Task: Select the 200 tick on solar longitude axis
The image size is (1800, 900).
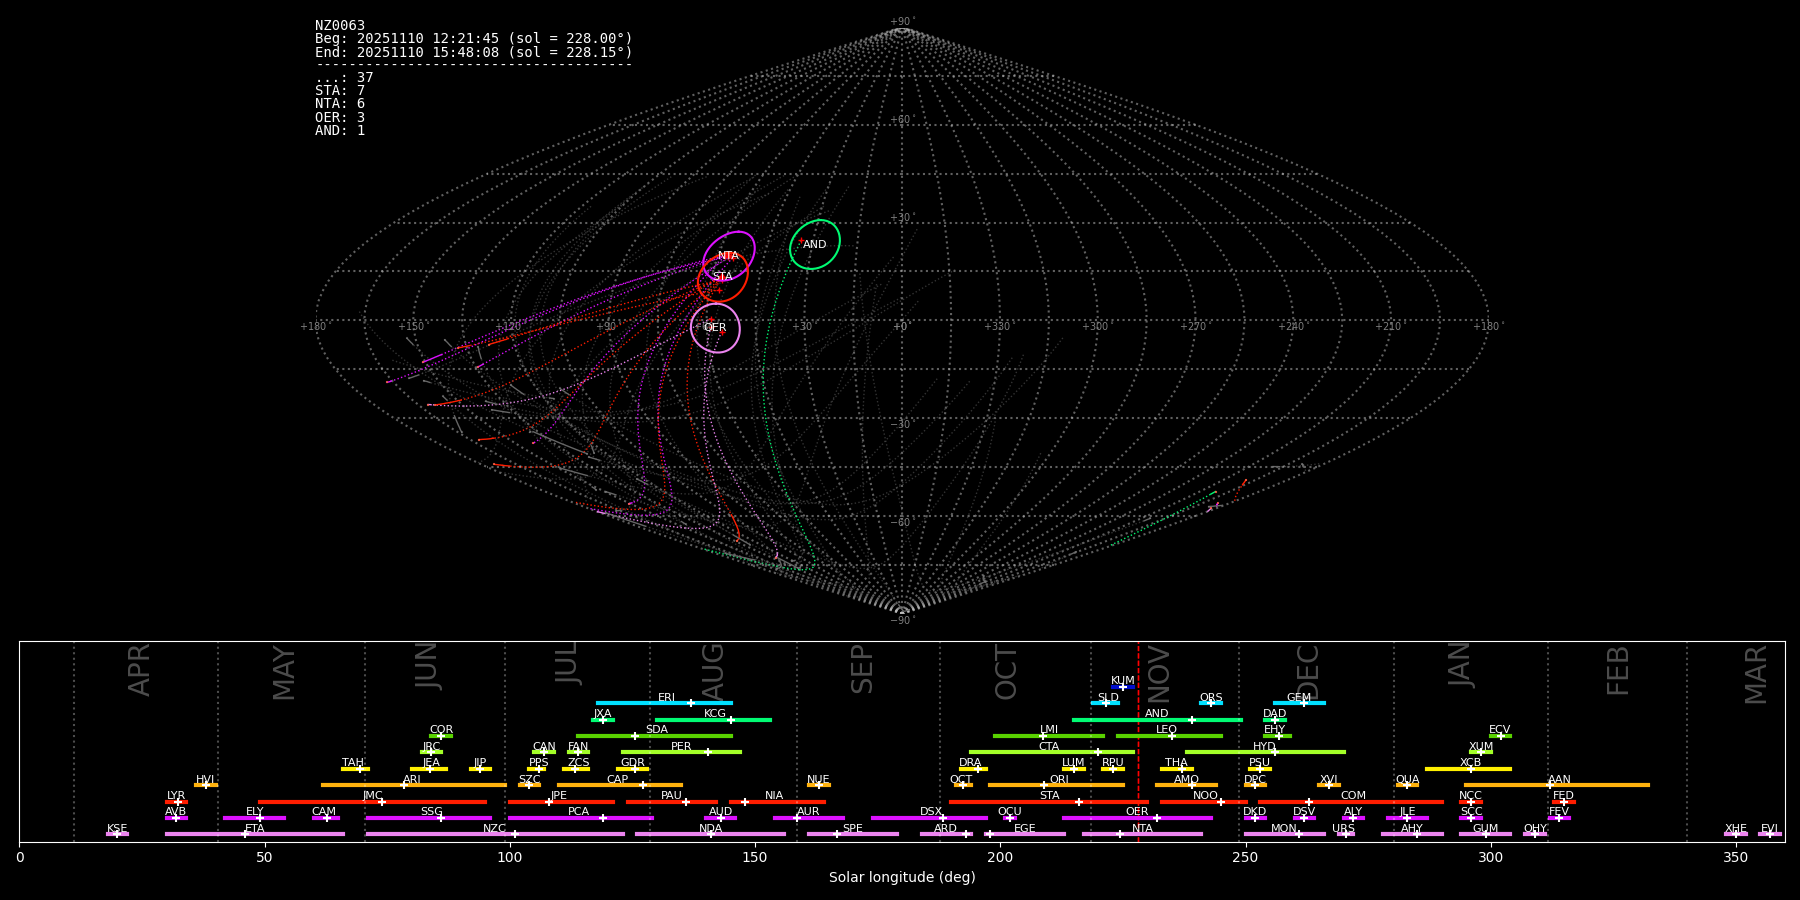Action: 1000,857
